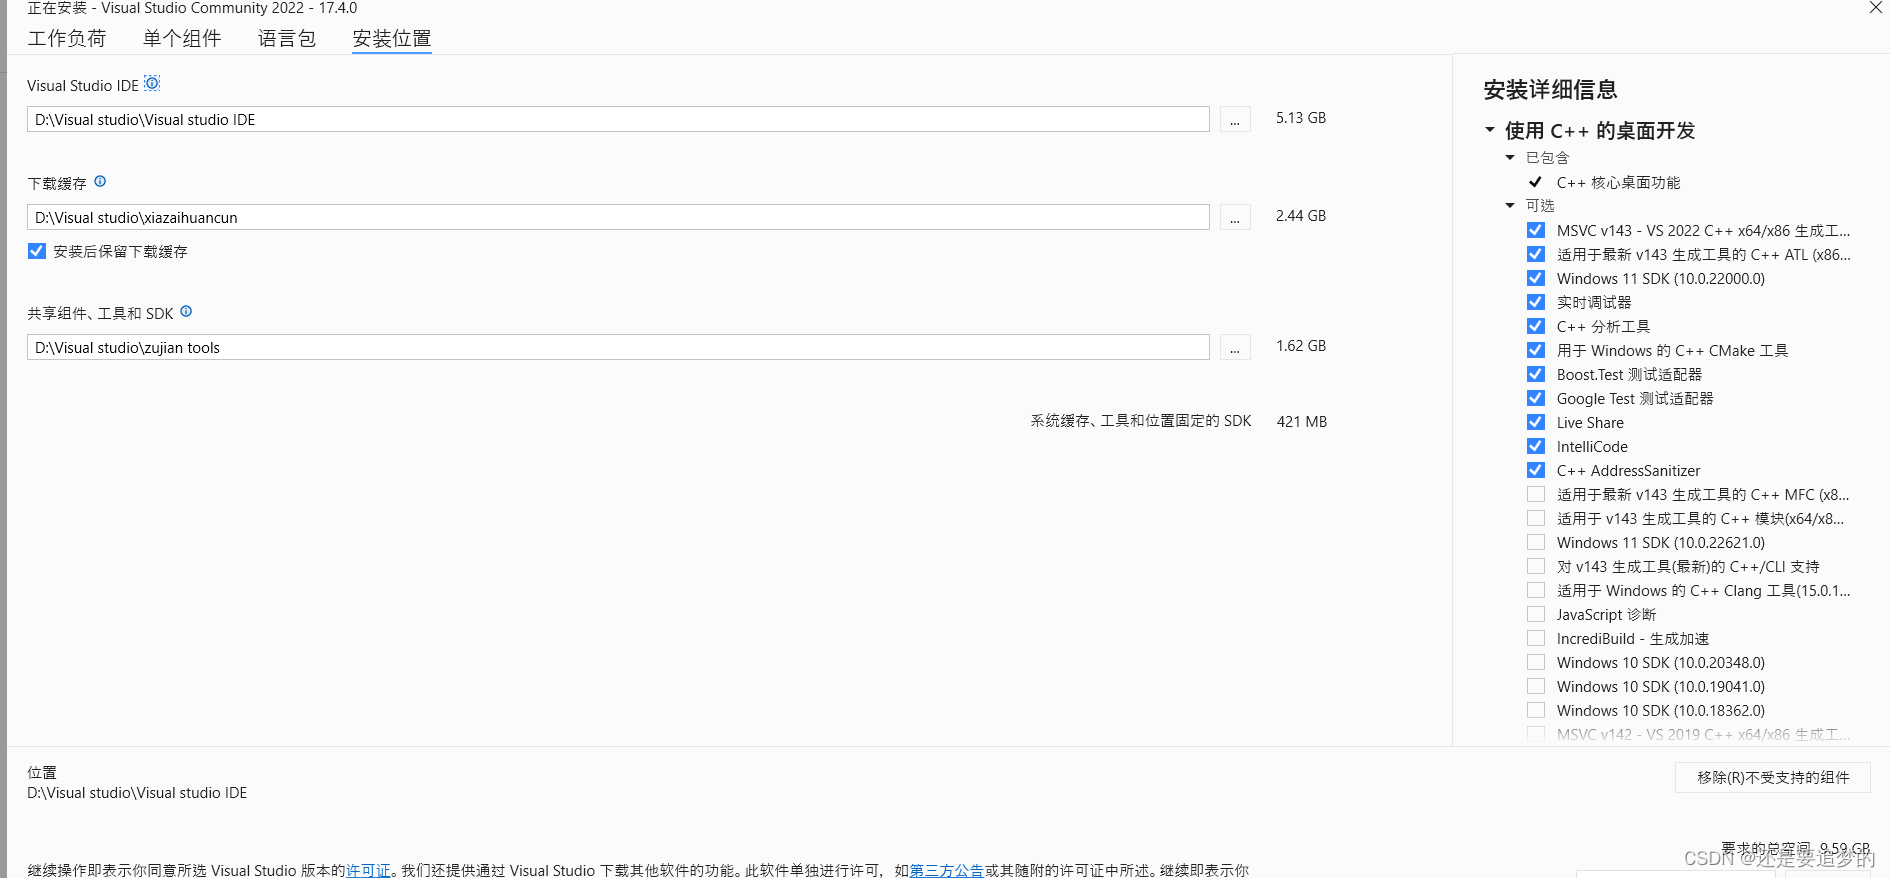Click the 1.62 GB shared components size
Image resolution: width=1890 pixels, height=878 pixels.
click(x=1301, y=346)
